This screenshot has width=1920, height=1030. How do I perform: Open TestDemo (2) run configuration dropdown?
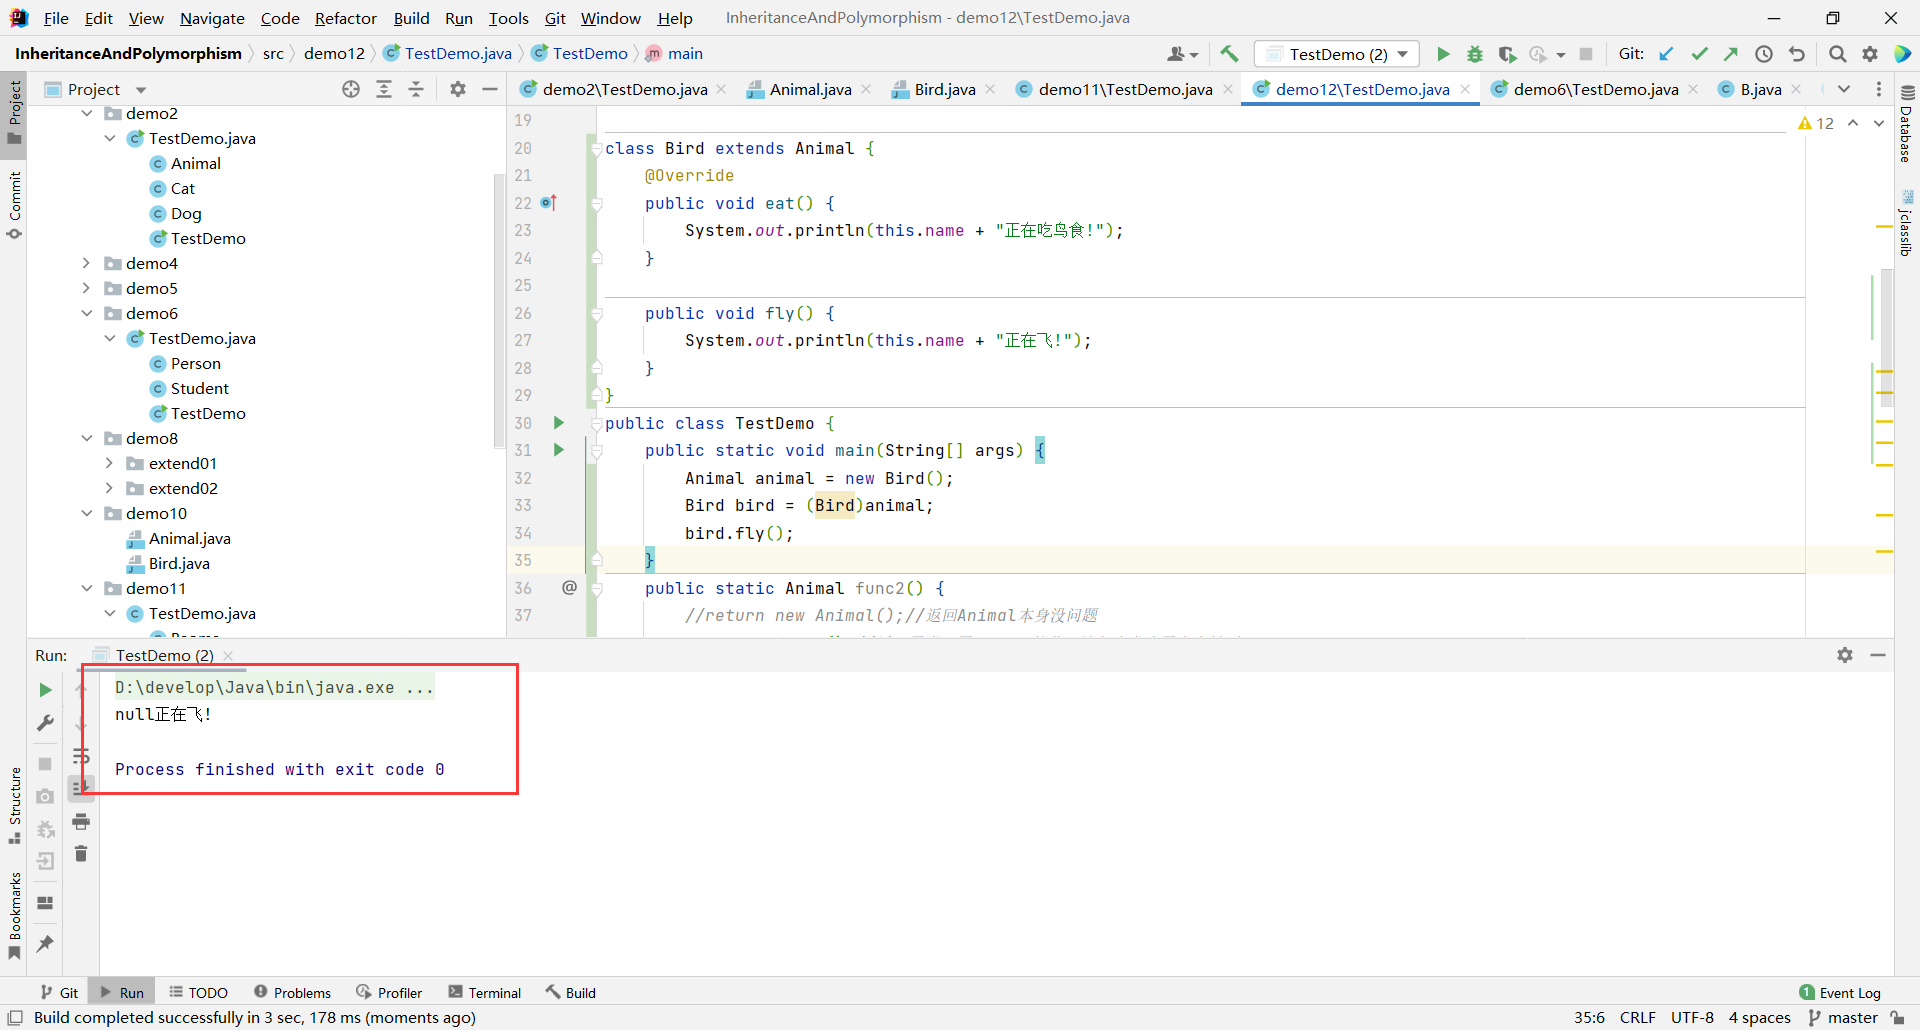1338,54
